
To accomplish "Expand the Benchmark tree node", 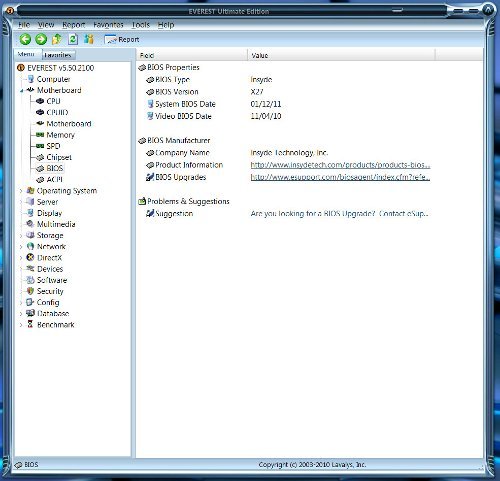I will pos(21,325).
